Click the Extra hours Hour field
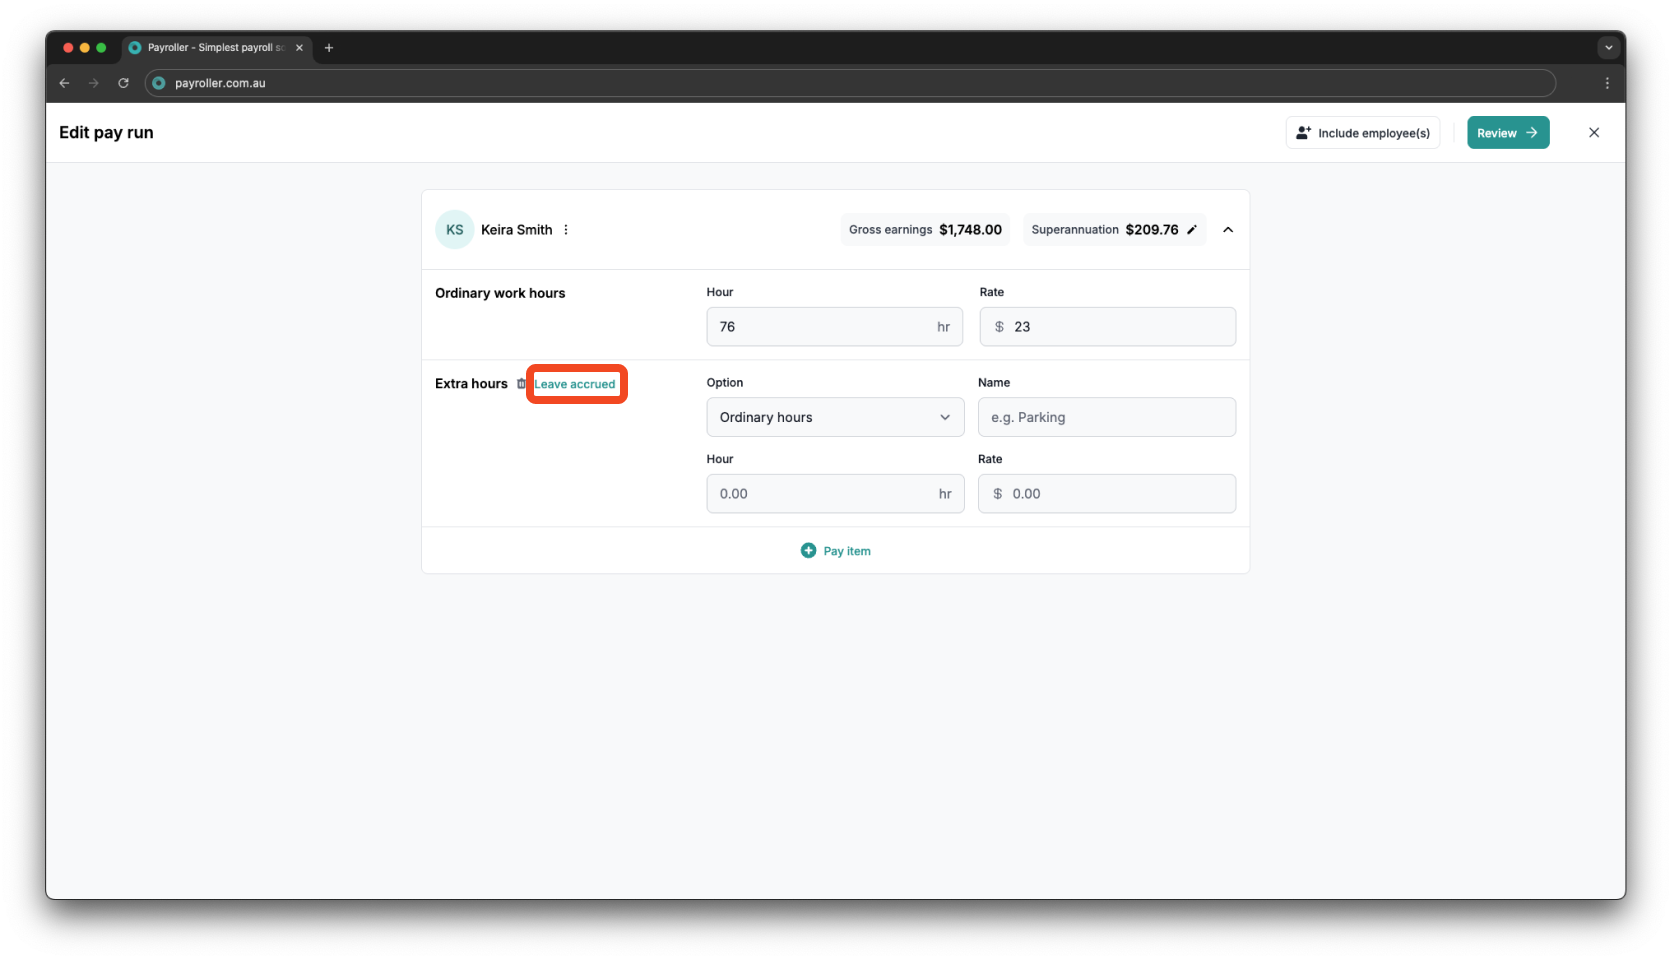 [x=835, y=494]
